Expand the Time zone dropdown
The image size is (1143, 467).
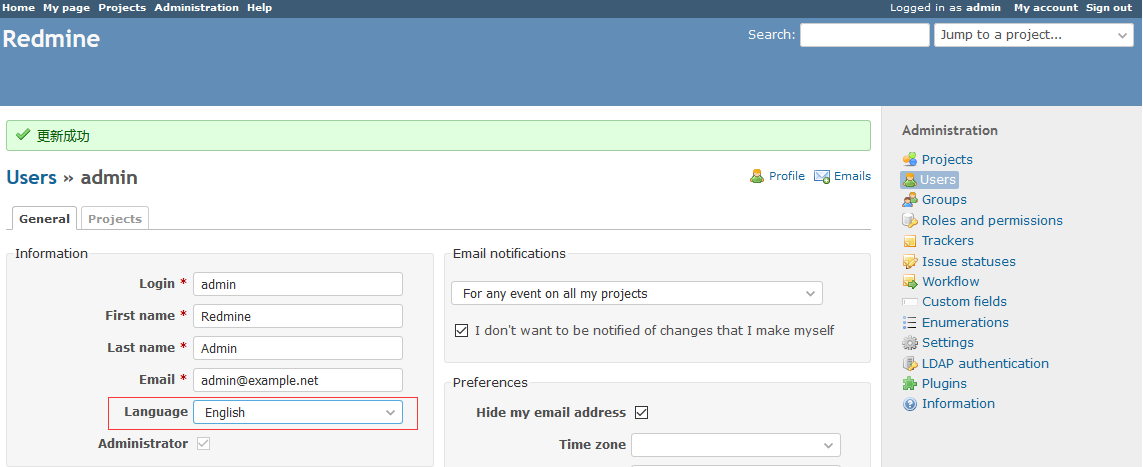(x=735, y=445)
